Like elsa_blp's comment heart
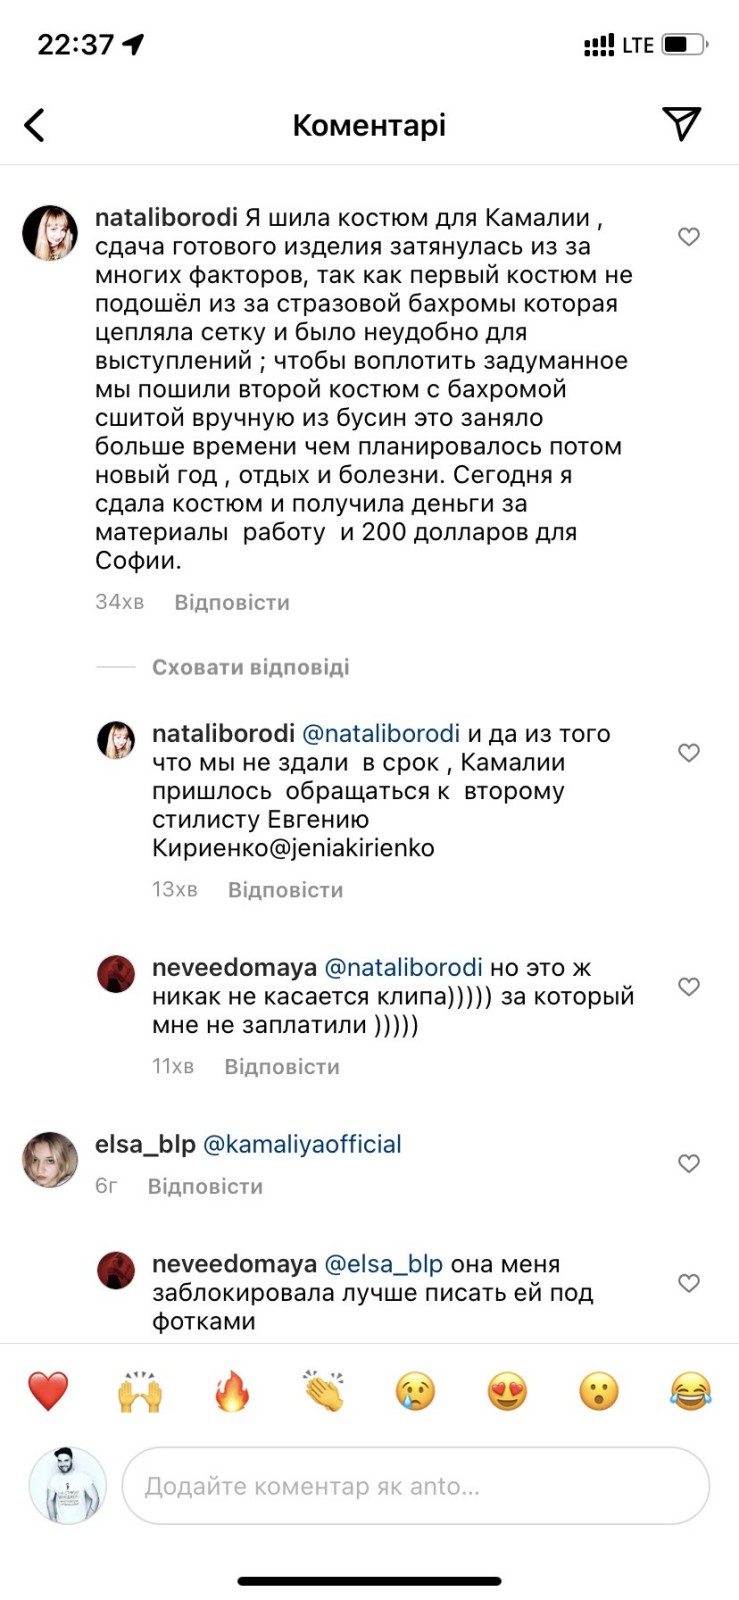This screenshot has width=739, height=1600. [688, 1163]
